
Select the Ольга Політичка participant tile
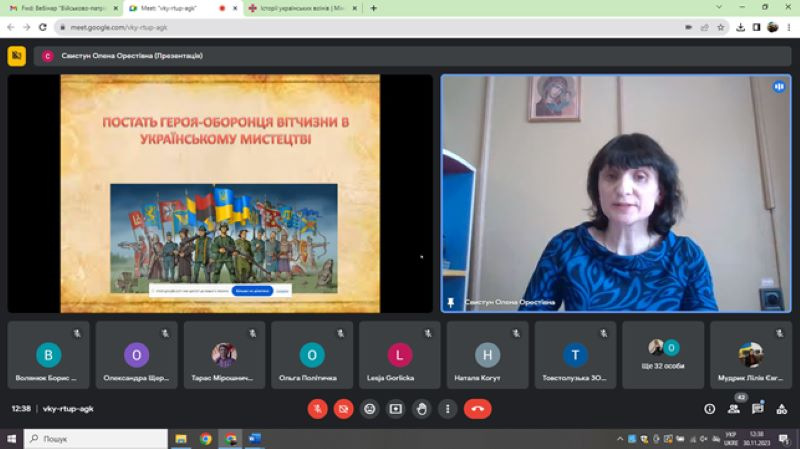click(312, 355)
